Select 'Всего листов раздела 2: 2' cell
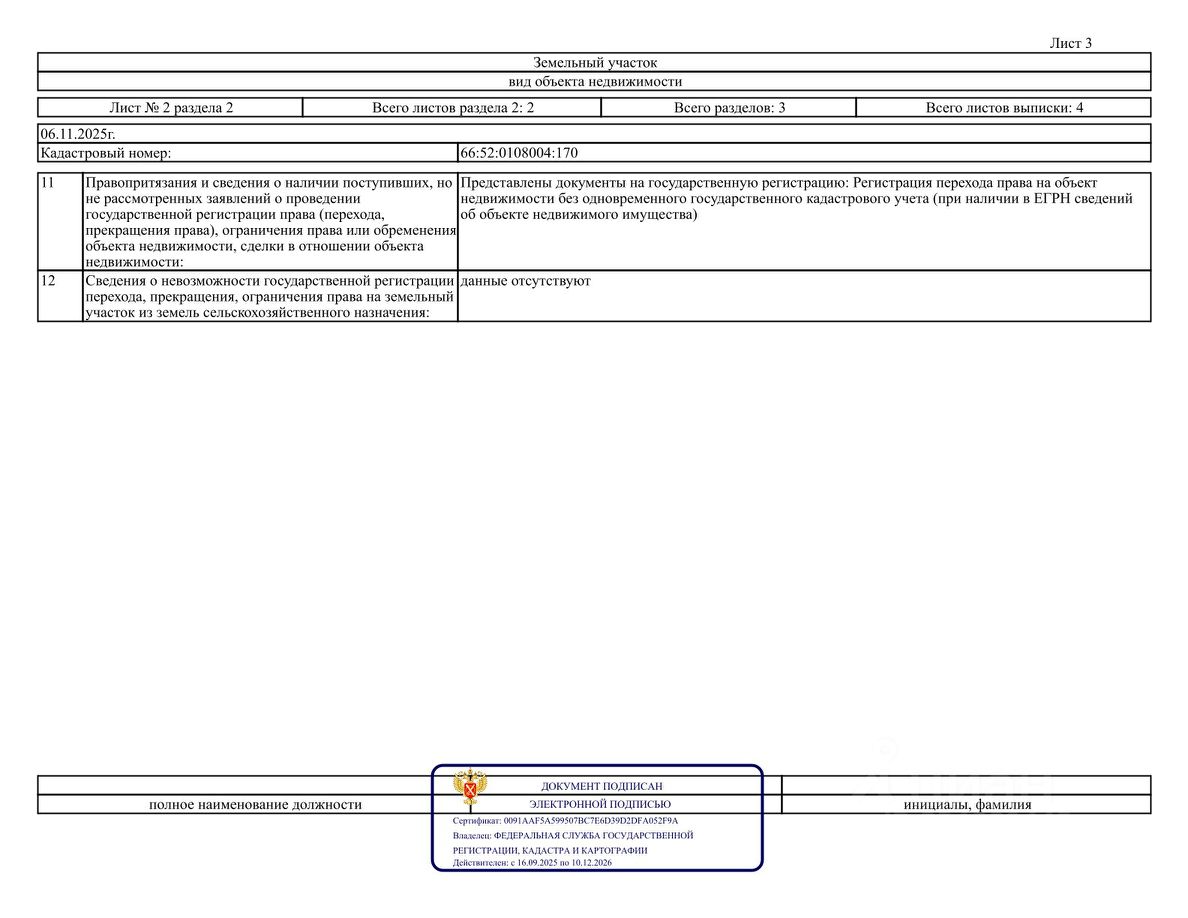This screenshot has width=1188, height=918. [452, 108]
